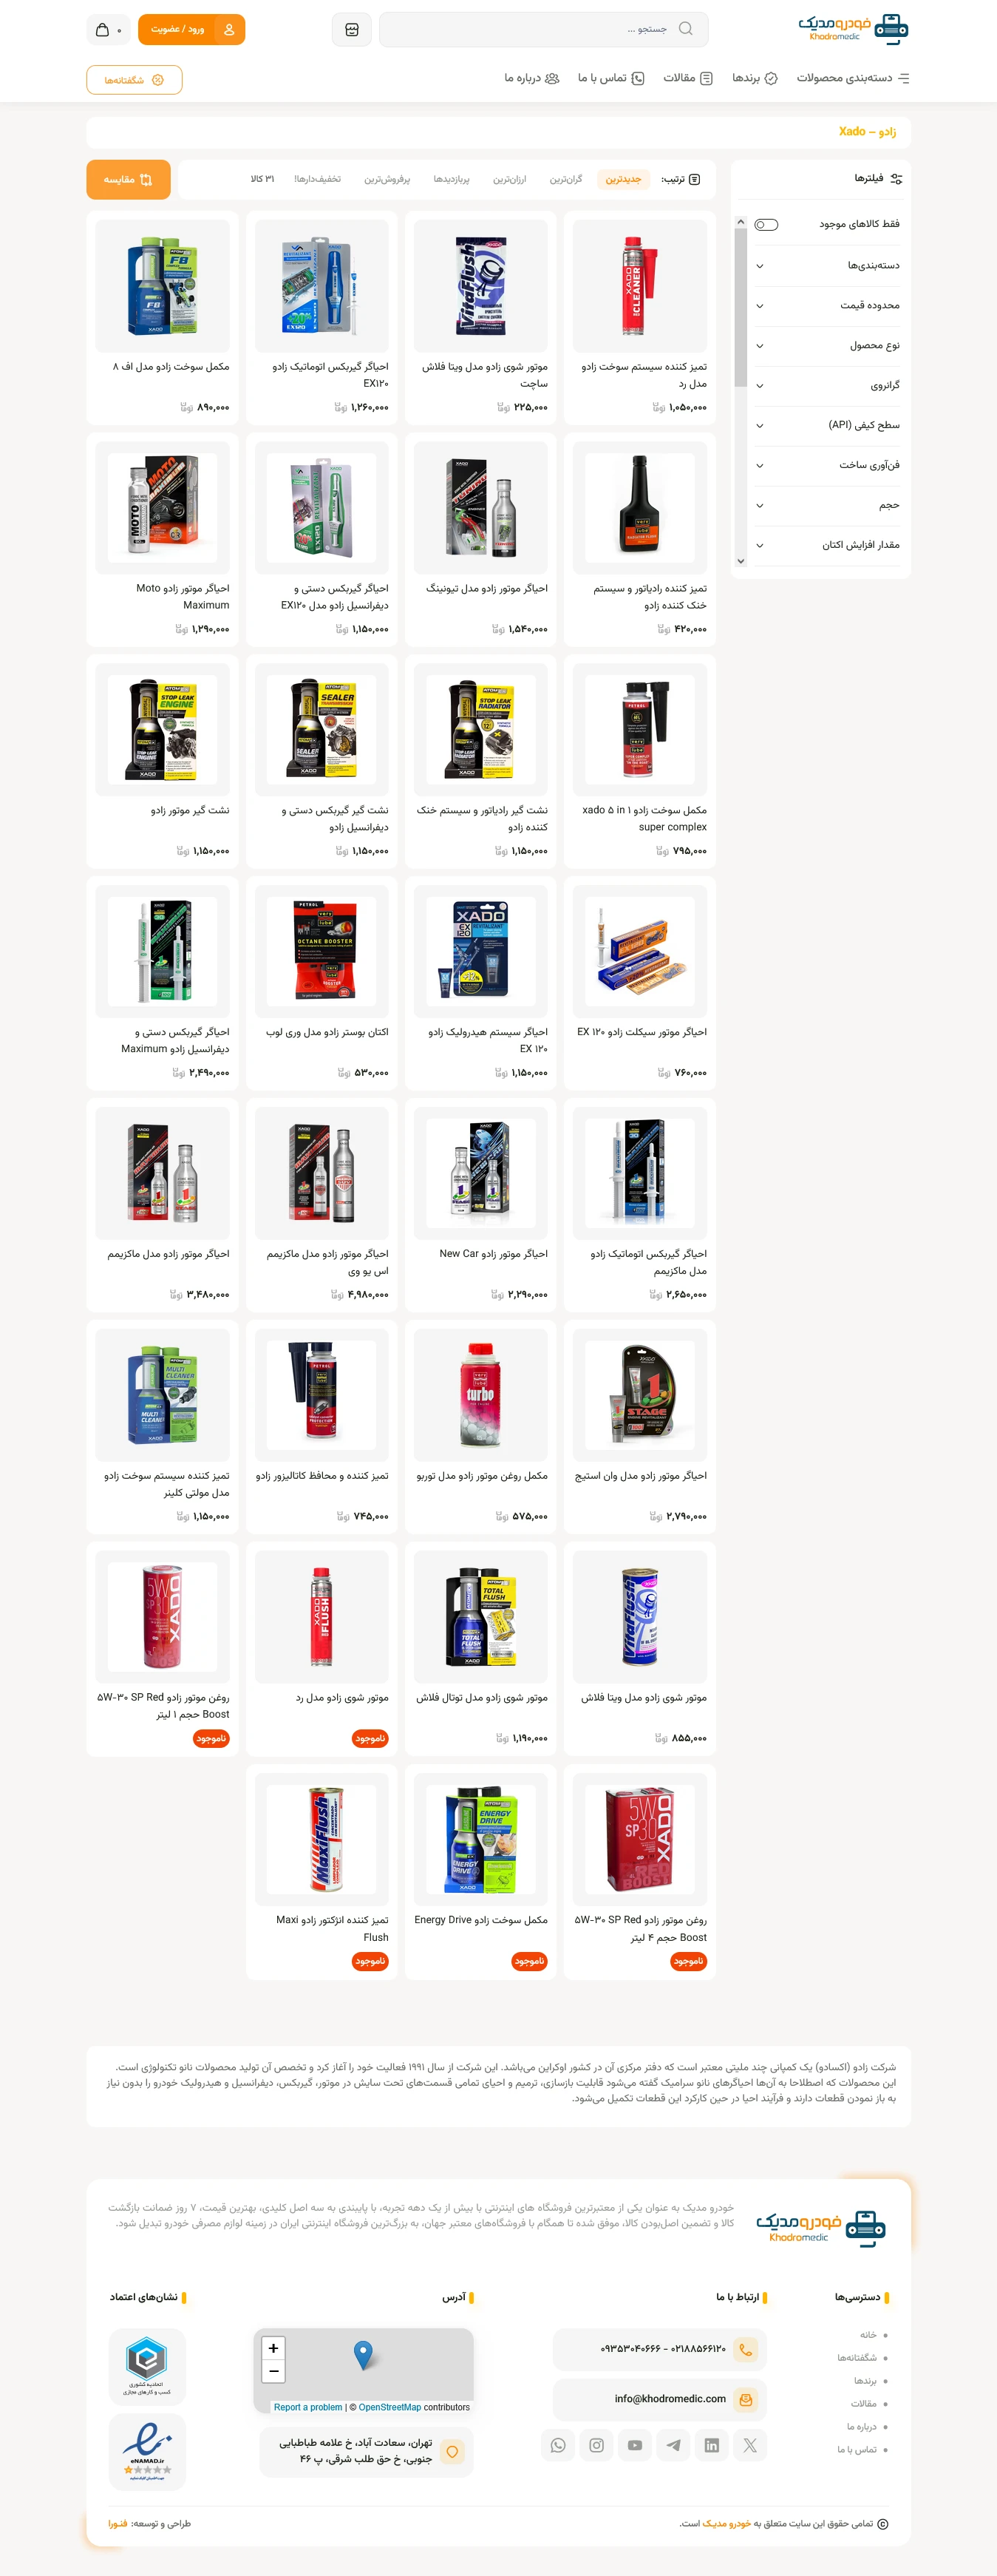Click the search magnifier icon
Image resolution: width=997 pixels, height=2576 pixels.
pos(685,29)
